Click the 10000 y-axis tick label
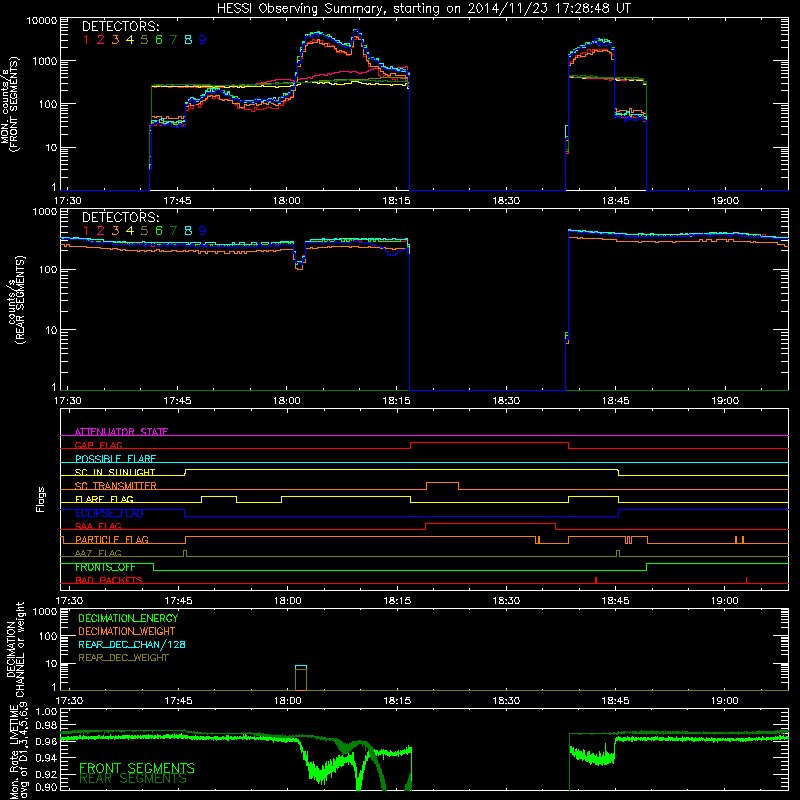Viewport: 800px width, 800px height. [42, 21]
